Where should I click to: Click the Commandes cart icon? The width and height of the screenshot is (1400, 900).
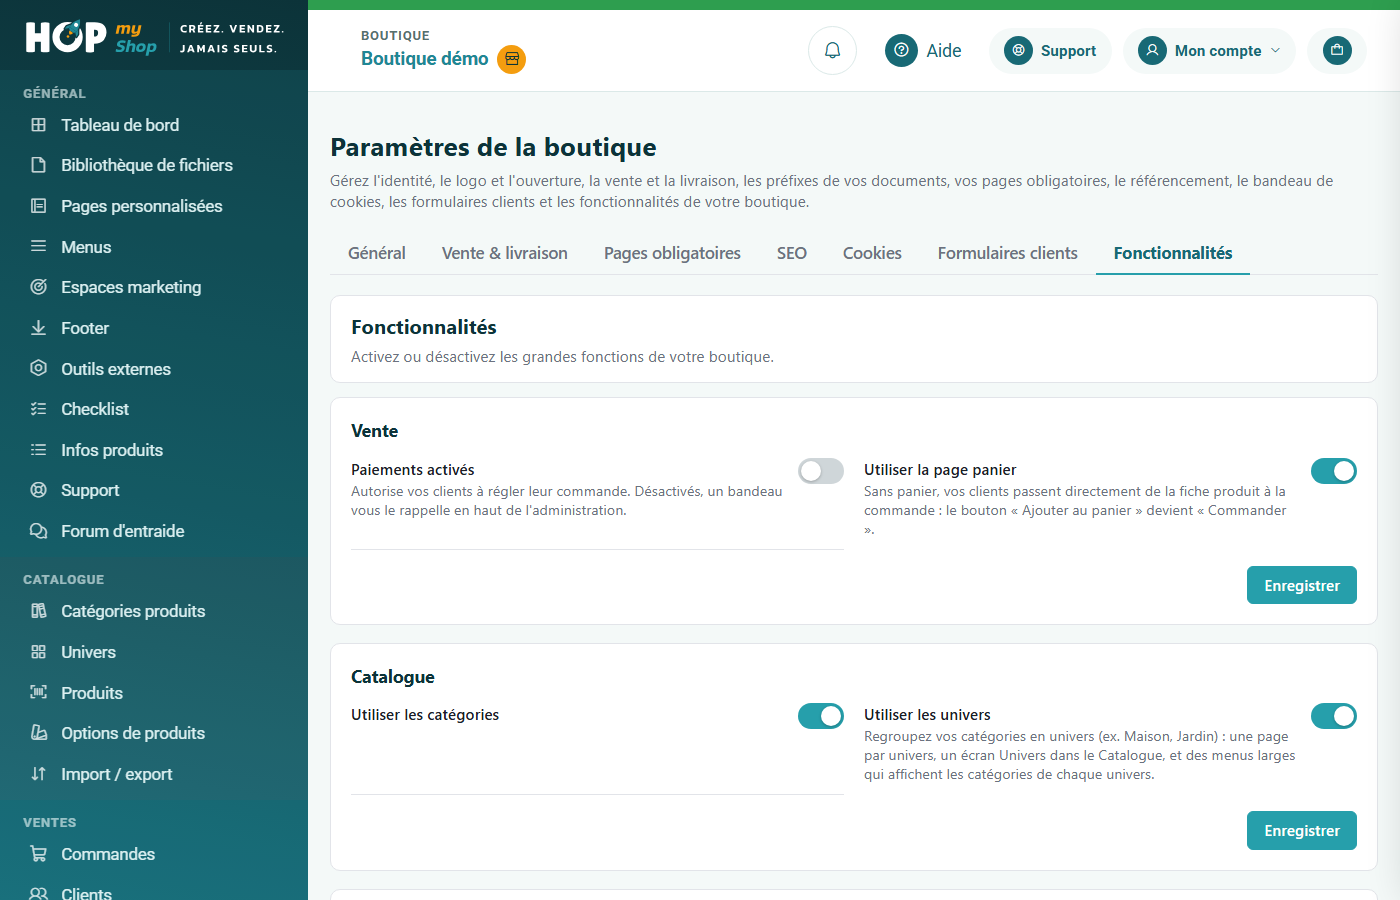[39, 854]
